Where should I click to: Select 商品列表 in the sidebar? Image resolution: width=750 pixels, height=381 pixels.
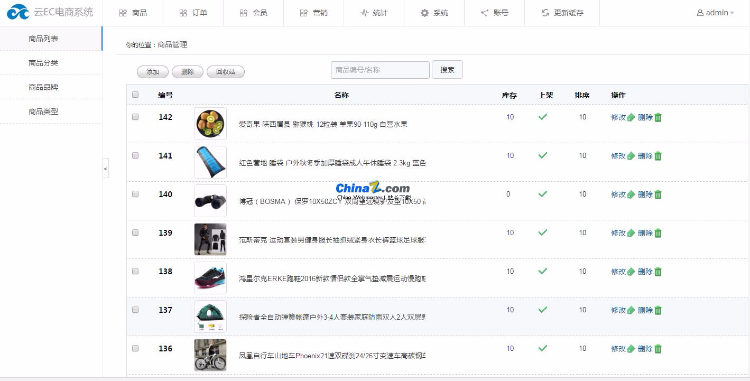click(51, 39)
